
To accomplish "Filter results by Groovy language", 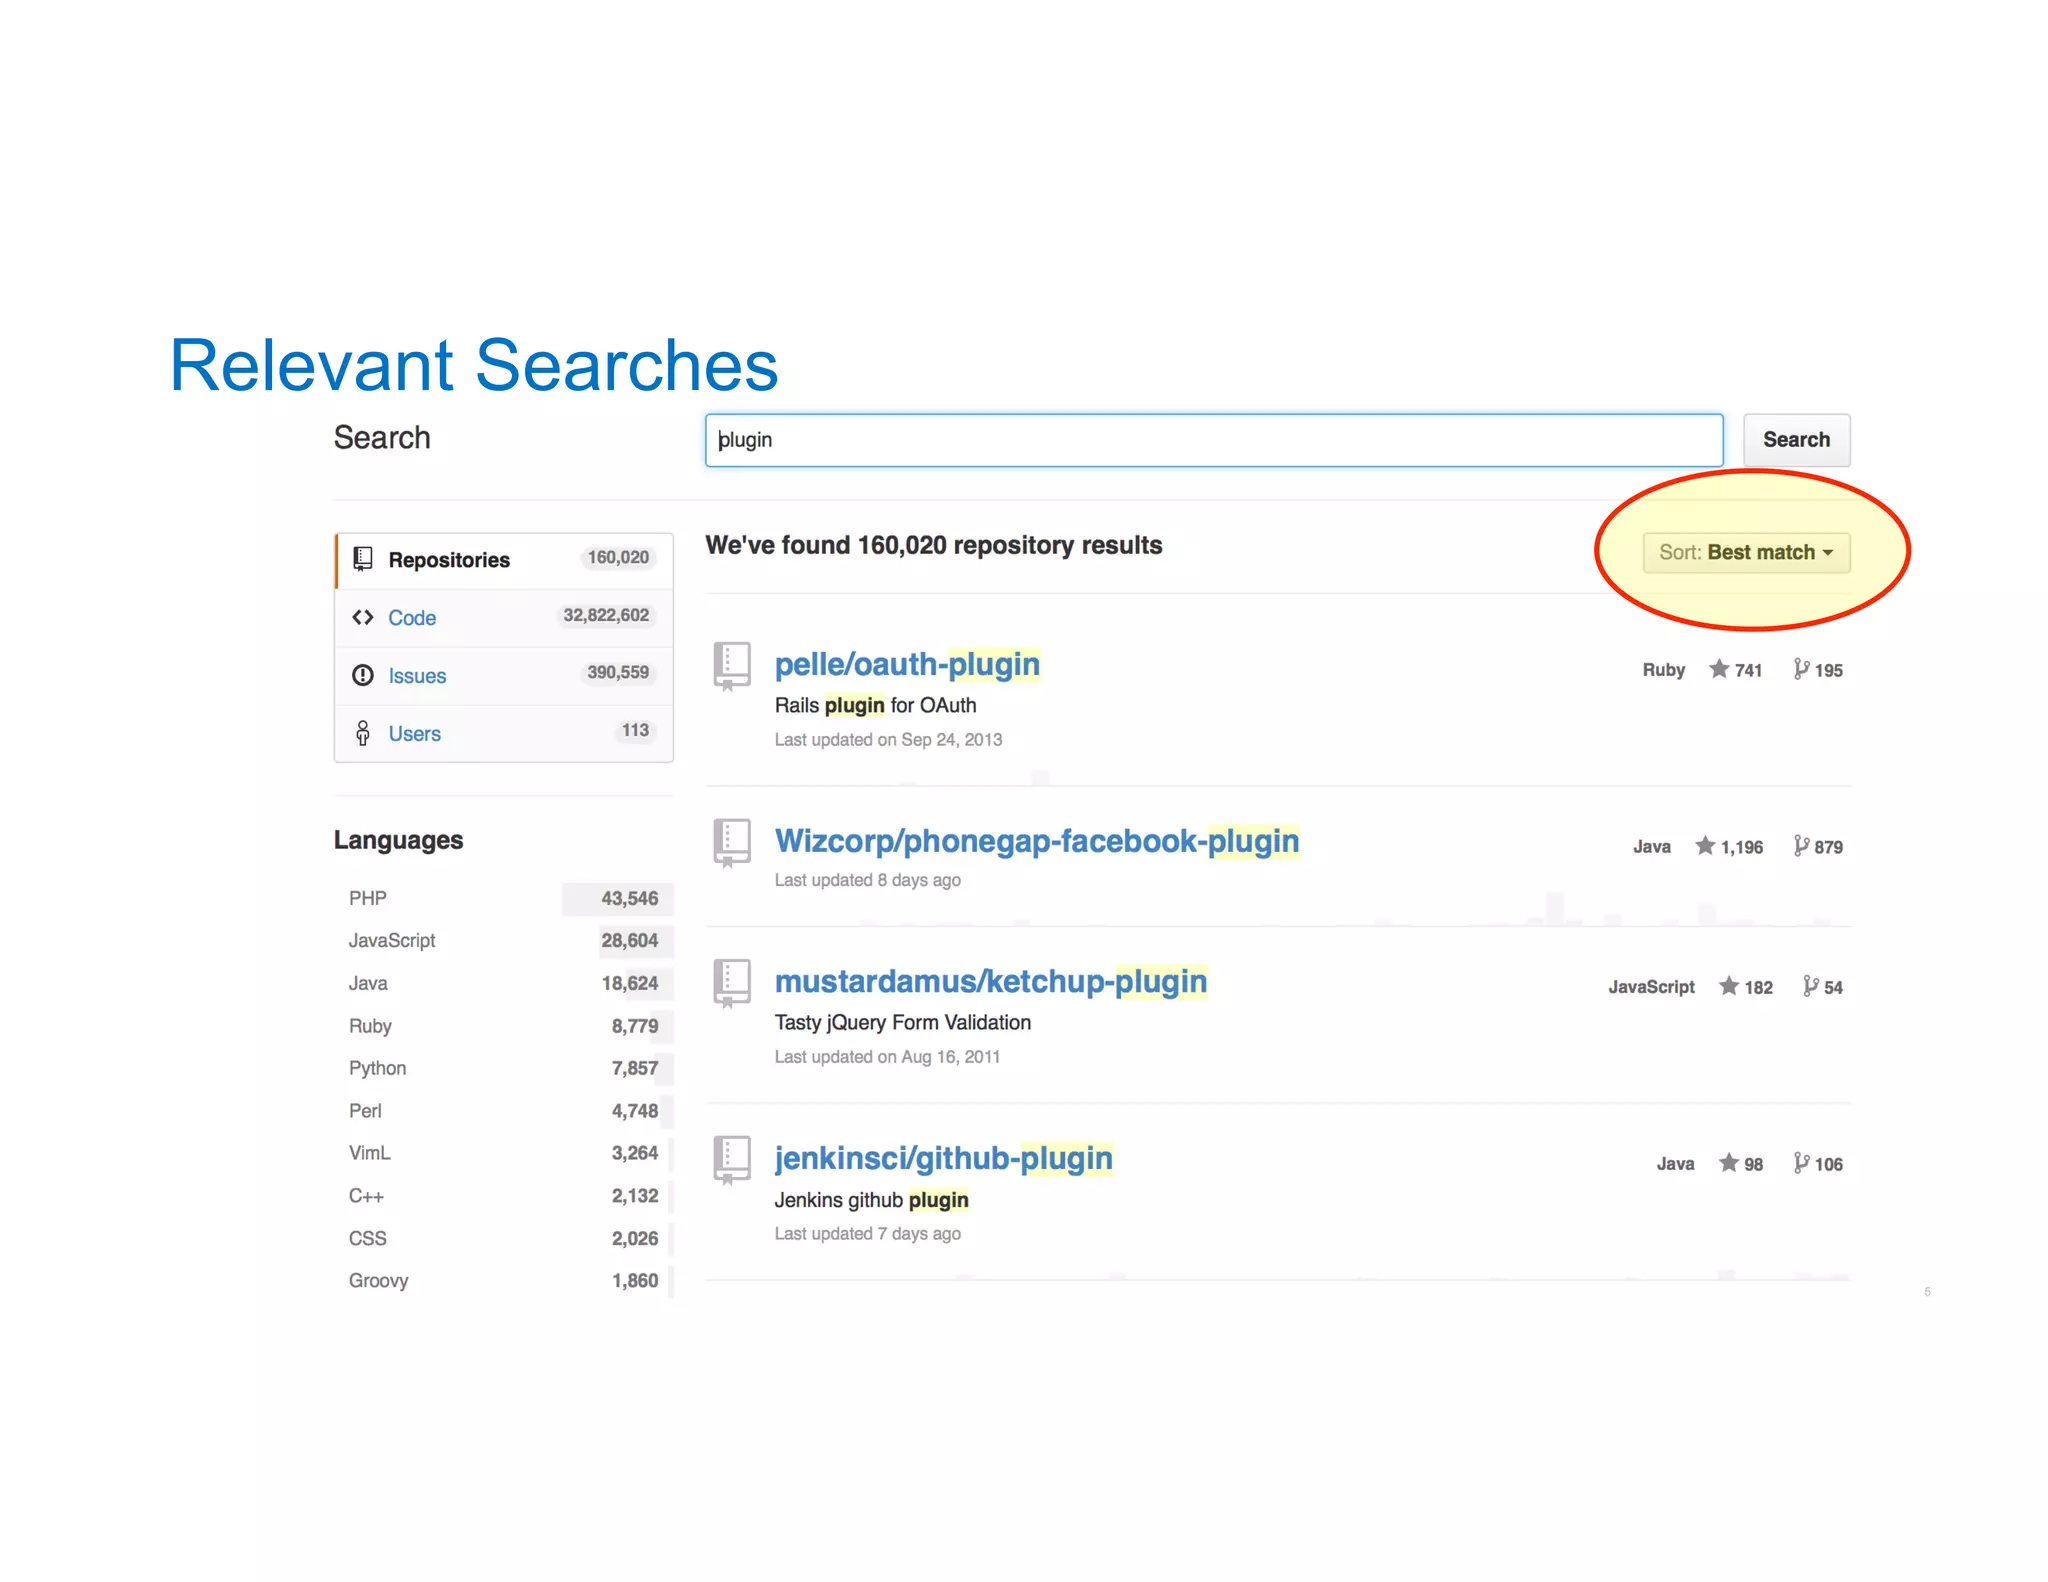I will (x=504, y=1282).
